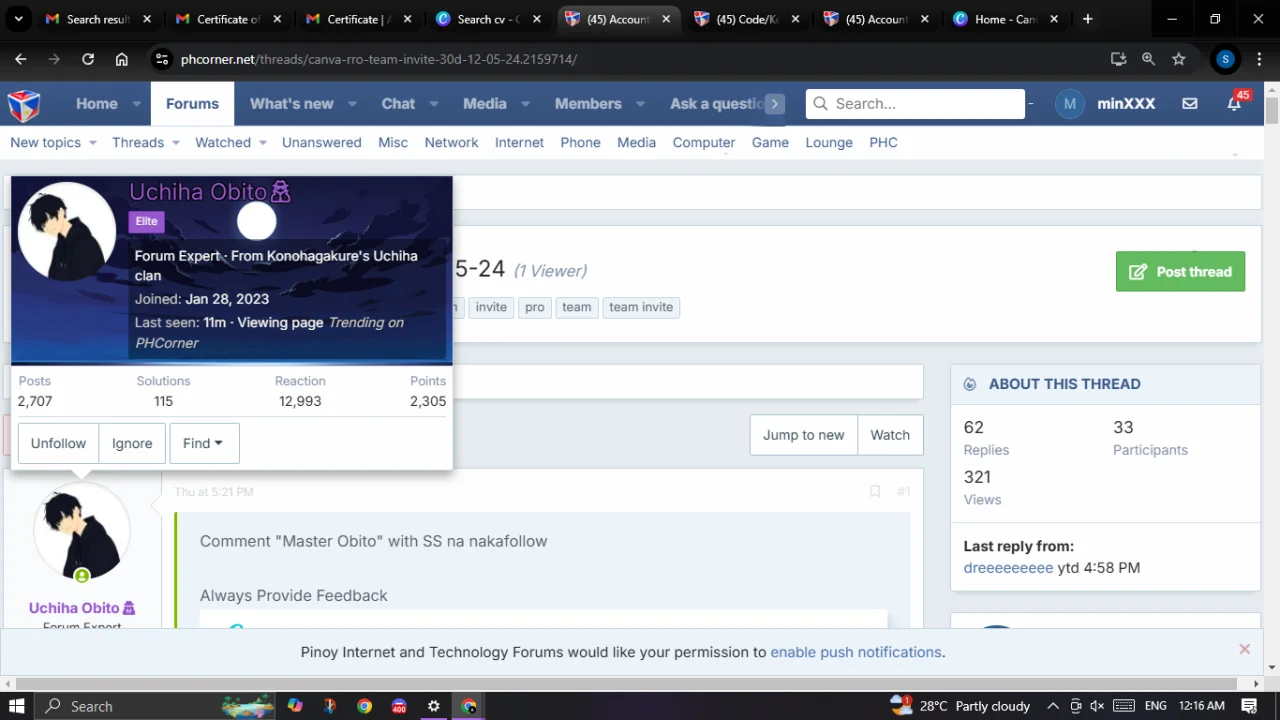Screen dimensions: 1280x720
Task: Open the Lounge sub-nav item
Action: [x=829, y=143]
